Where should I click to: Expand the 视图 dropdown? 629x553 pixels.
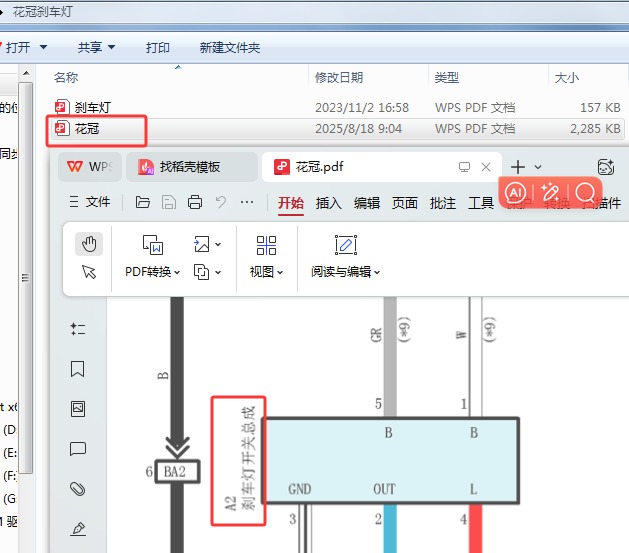point(280,273)
